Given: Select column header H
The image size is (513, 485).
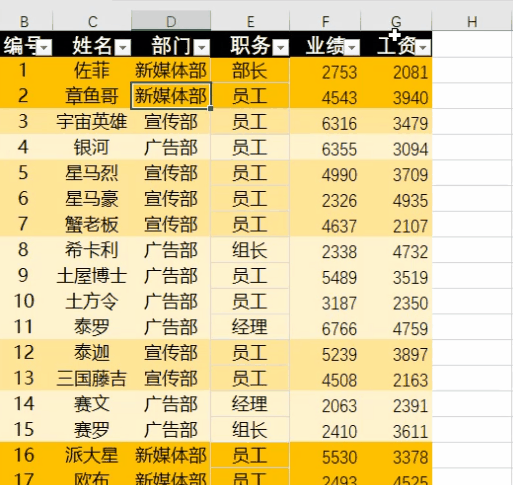Looking at the screenshot, I should pos(472,21).
